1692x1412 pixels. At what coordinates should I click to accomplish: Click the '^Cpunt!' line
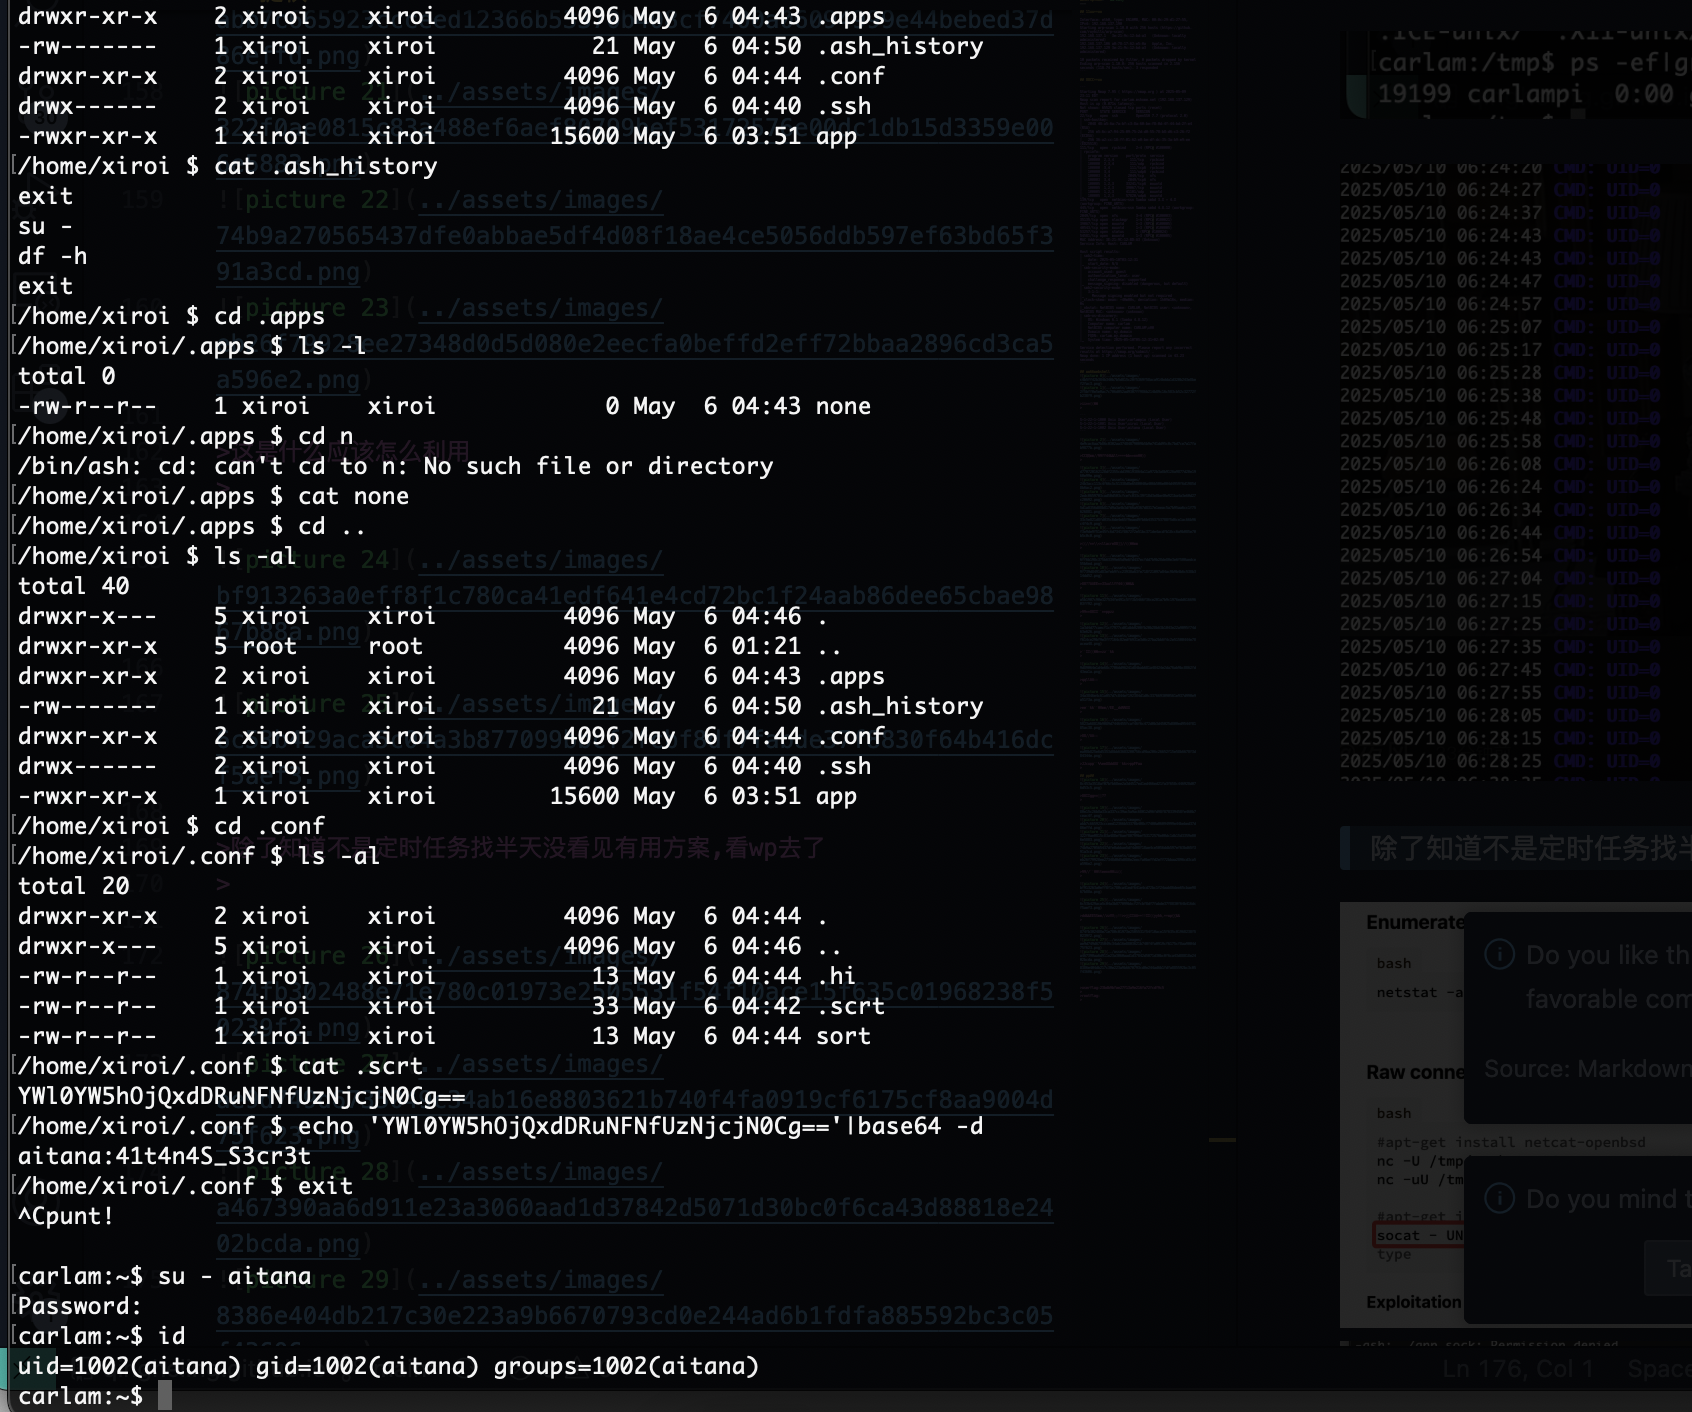(x=66, y=1216)
